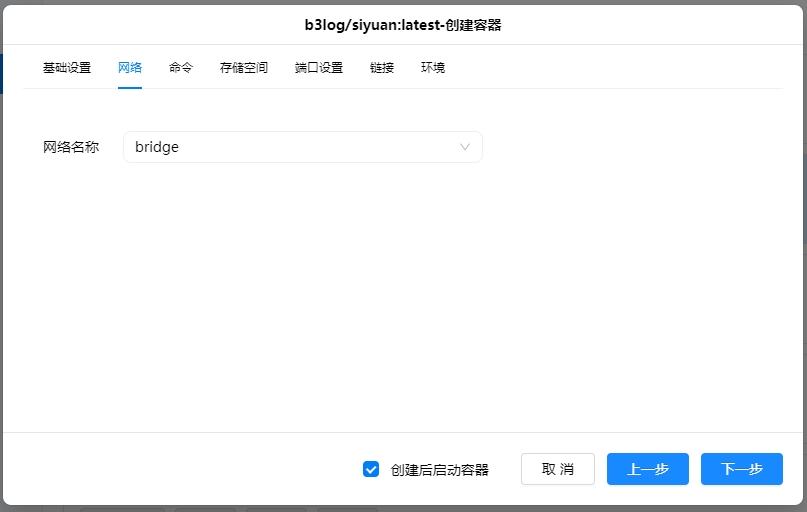The width and height of the screenshot is (807, 512).
Task: Open the 端口设置 tab
Action: click(319, 68)
